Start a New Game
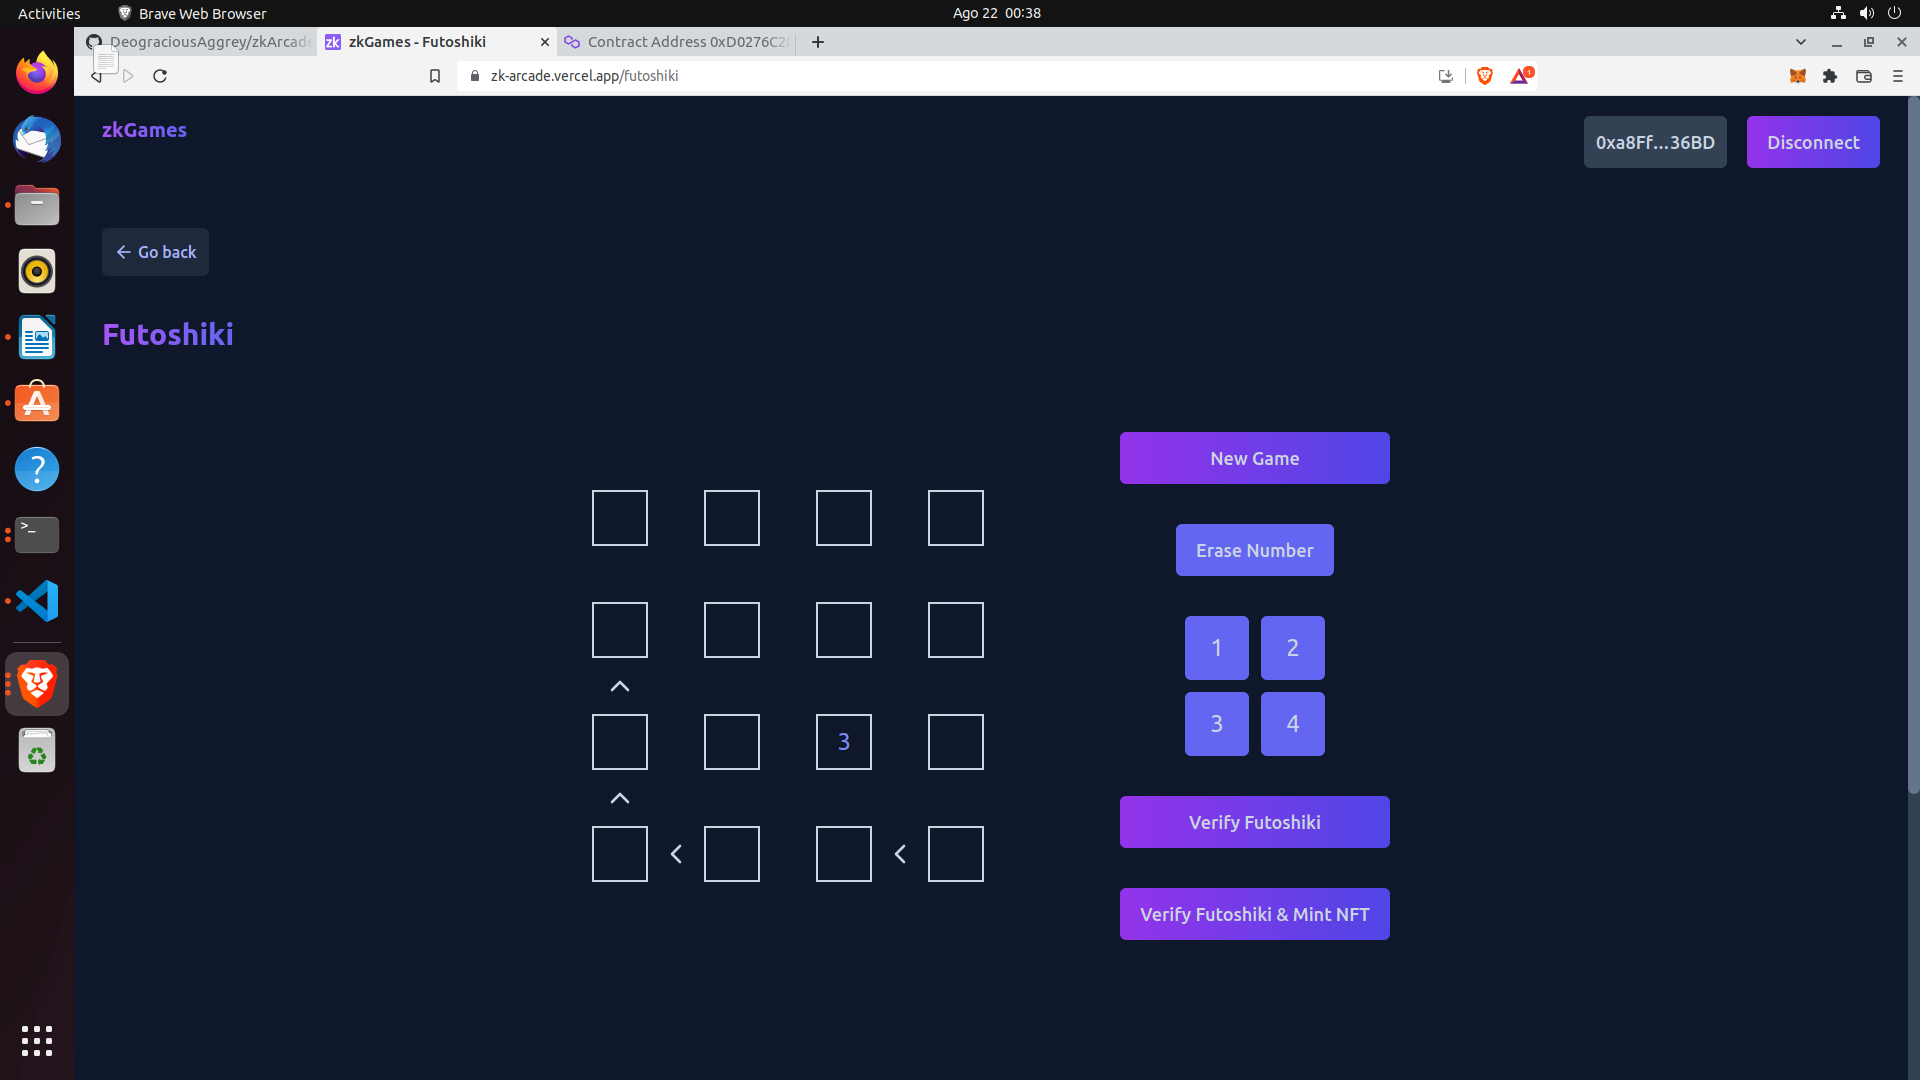The image size is (1920, 1080). coord(1254,457)
